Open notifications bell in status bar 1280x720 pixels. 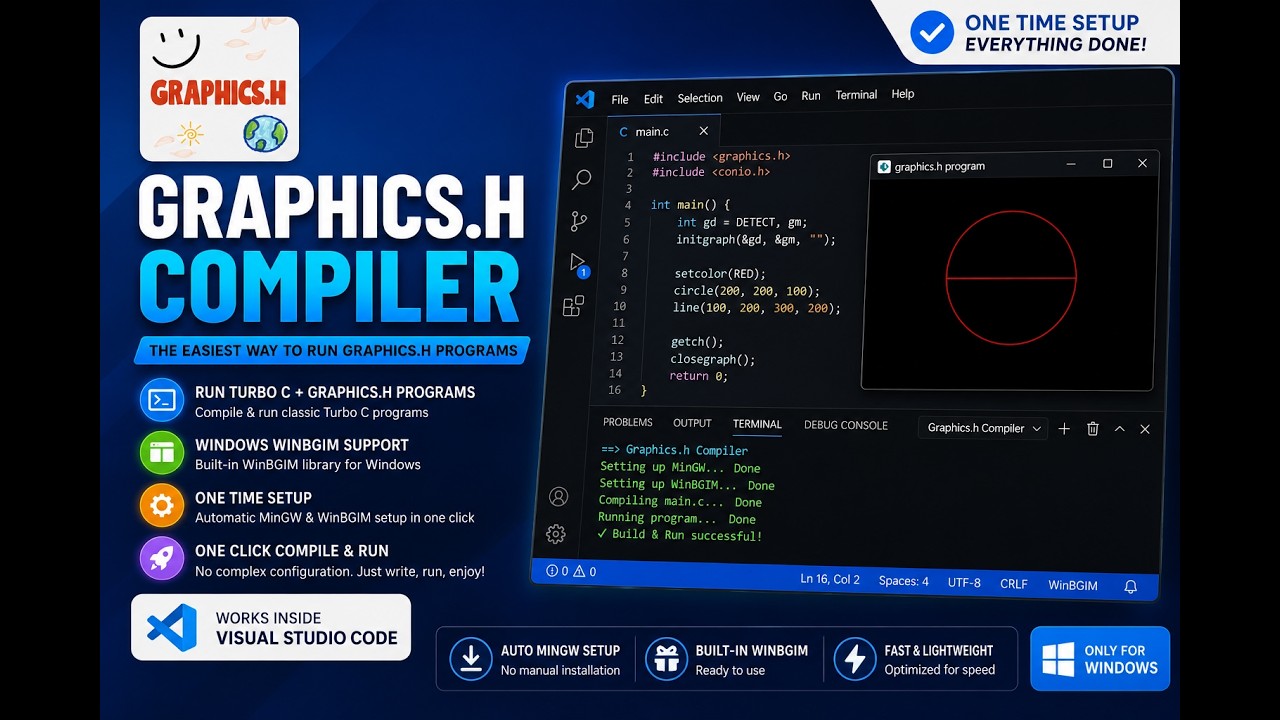click(x=1131, y=587)
